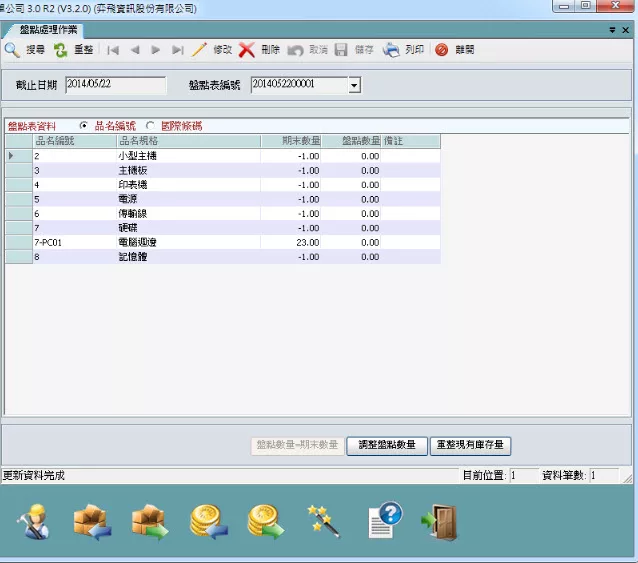
Task: Click the 修改 (Edit) pencil icon
Action: pyautogui.click(x=199, y=49)
